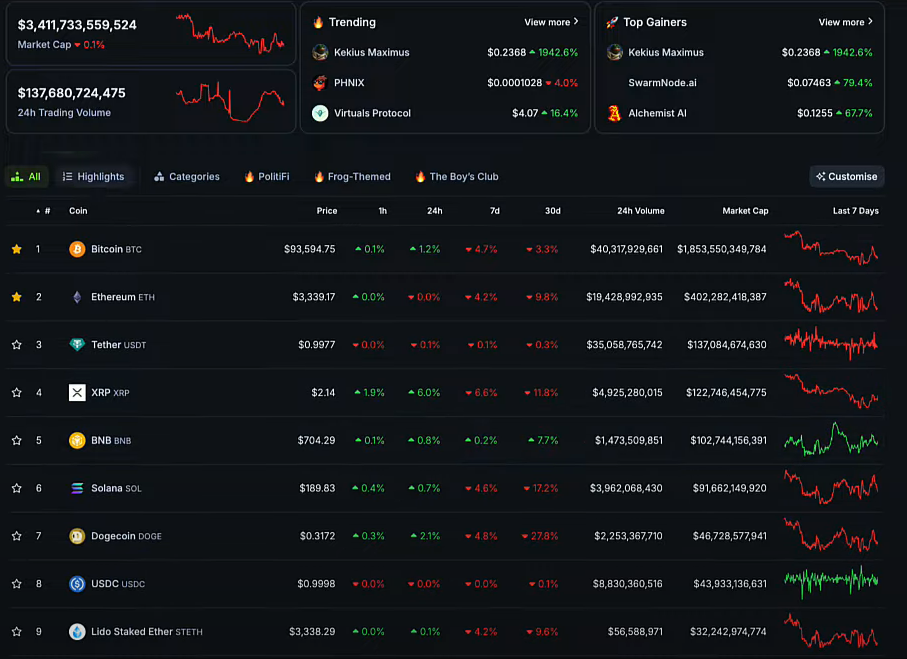The height and width of the screenshot is (659, 907).
Task: Click the XRP coin logo icon
Action: (77, 393)
